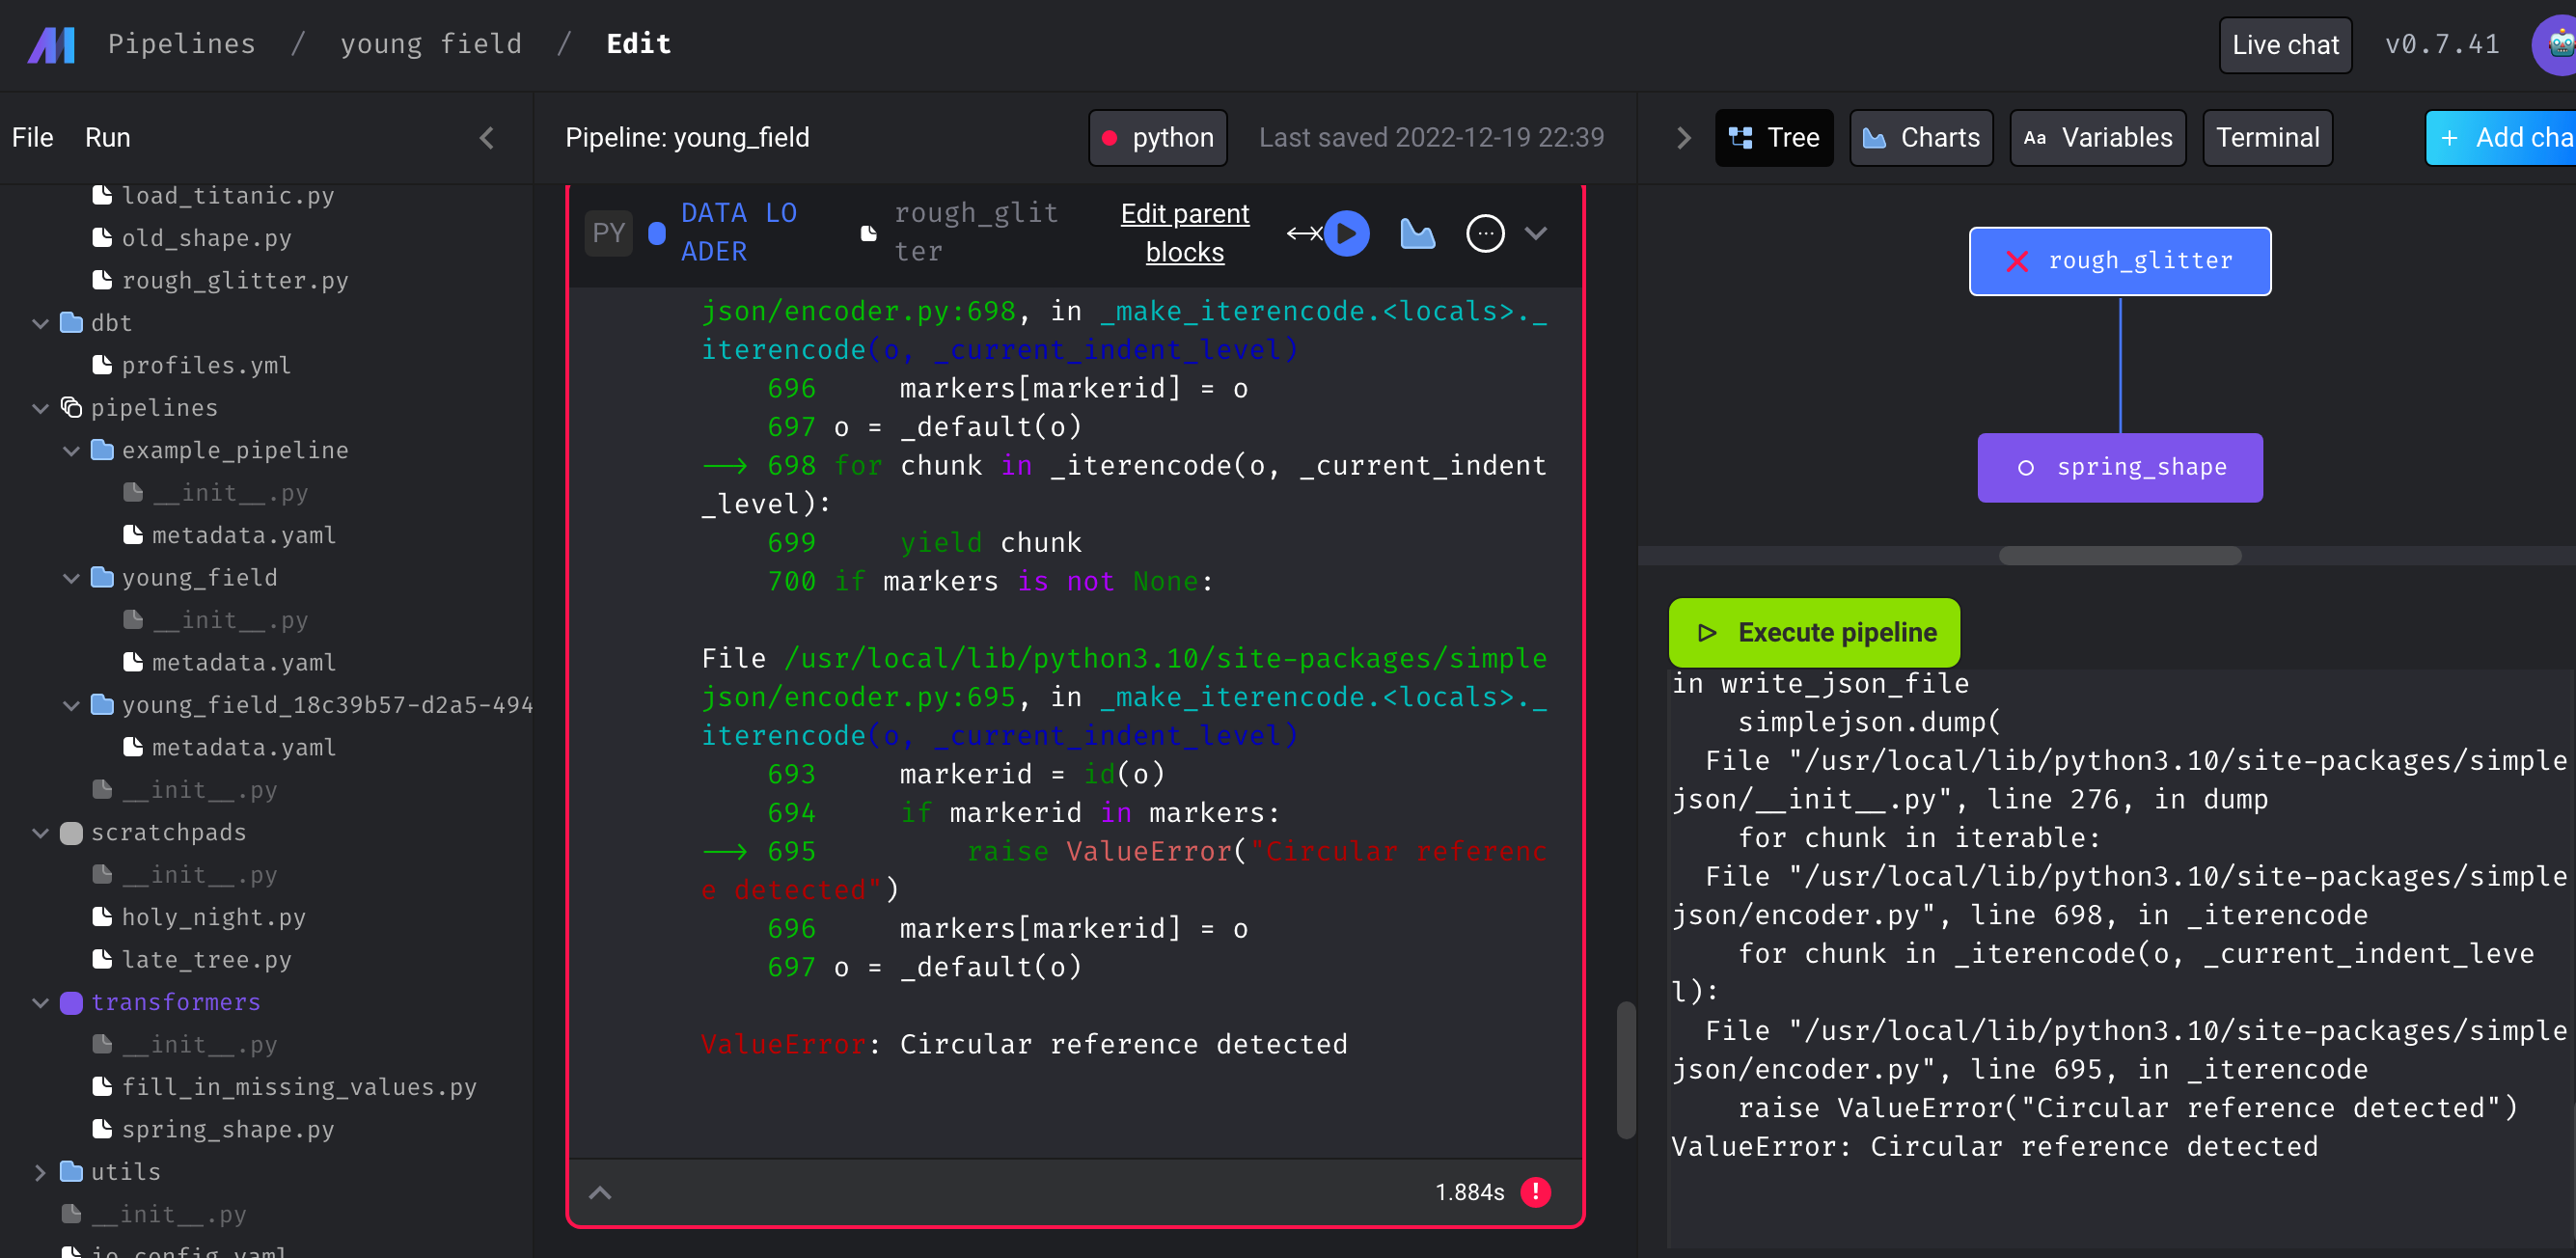Click the error indicator in block footer

tap(1536, 1191)
